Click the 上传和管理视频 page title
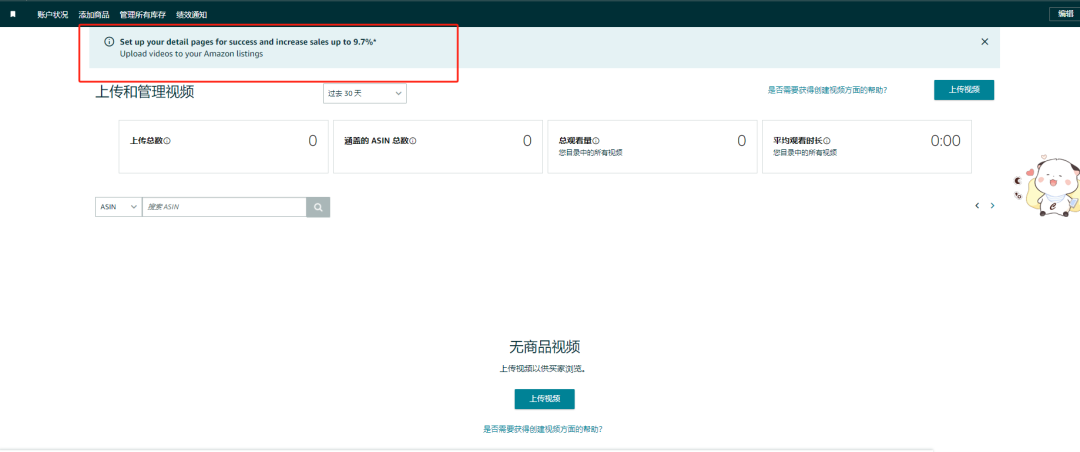The width and height of the screenshot is (1080, 452). coord(145,92)
